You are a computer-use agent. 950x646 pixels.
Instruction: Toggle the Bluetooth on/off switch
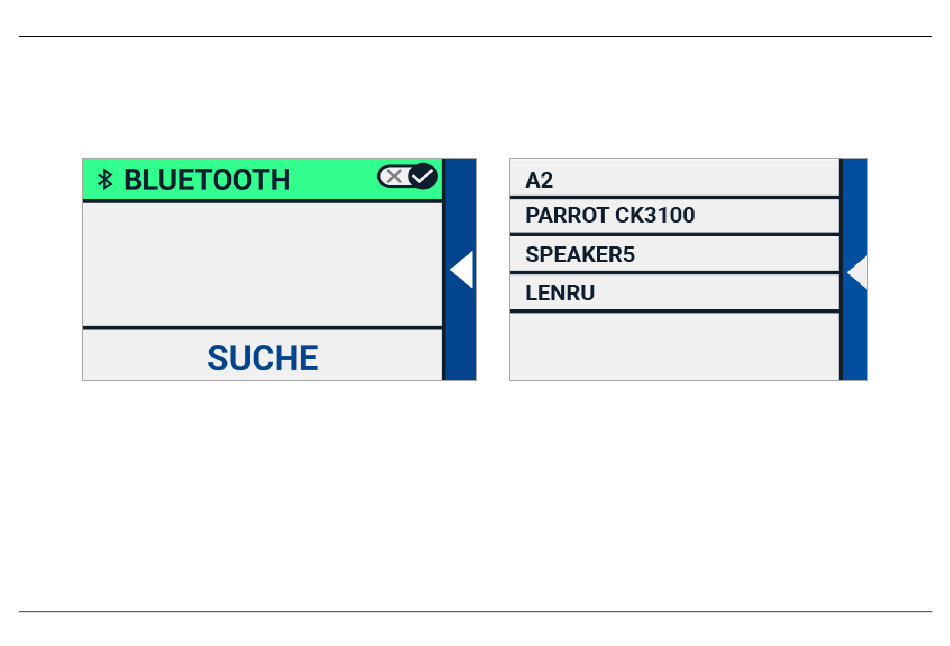click(x=407, y=176)
